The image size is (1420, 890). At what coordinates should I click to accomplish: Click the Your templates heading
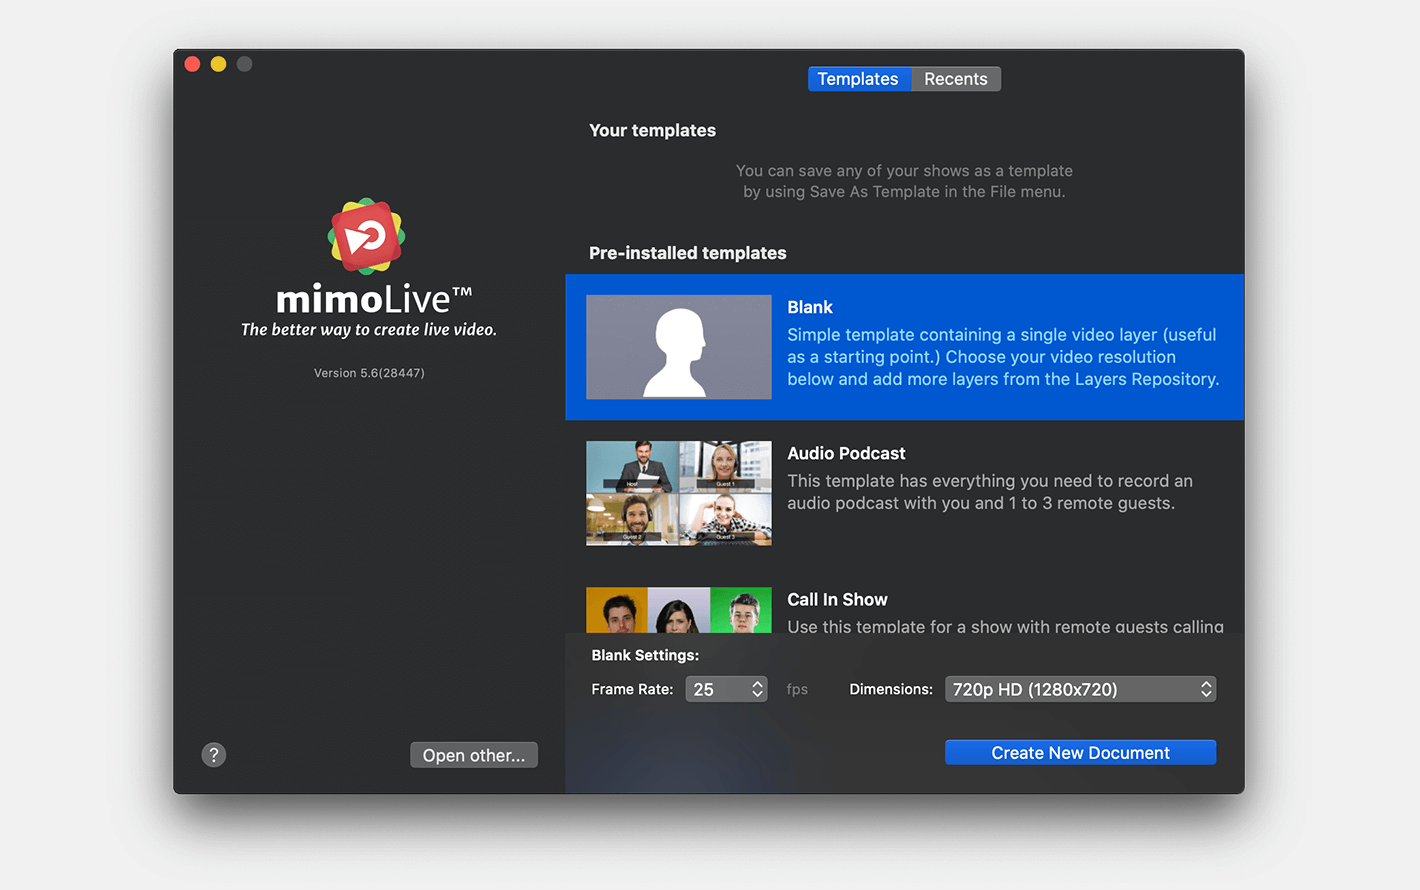coord(652,130)
